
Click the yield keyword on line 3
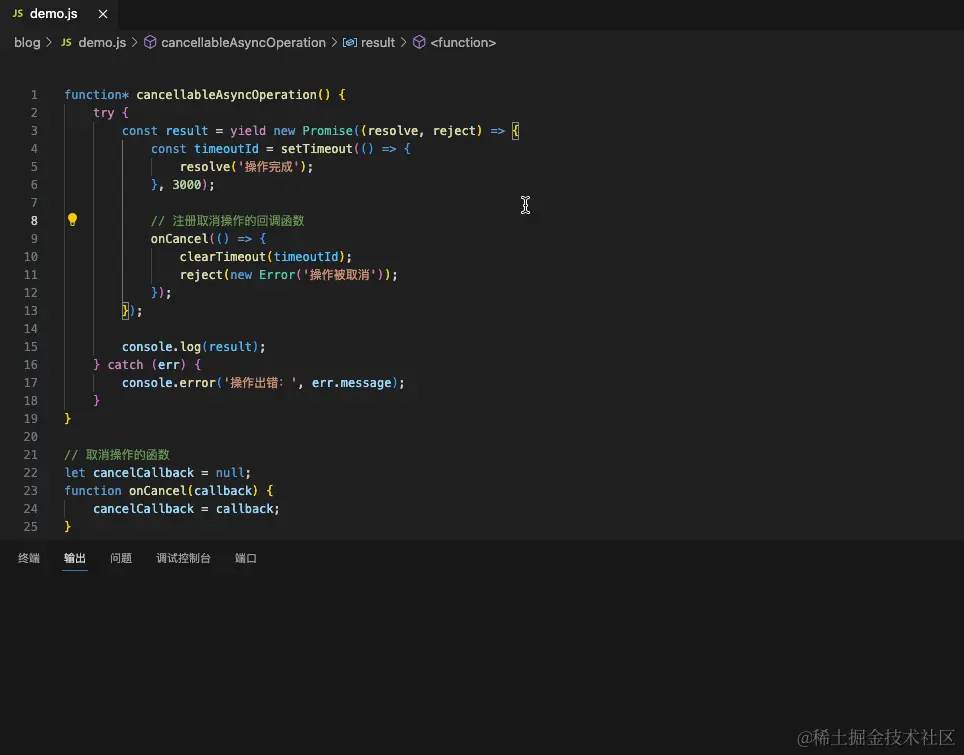[248, 131]
